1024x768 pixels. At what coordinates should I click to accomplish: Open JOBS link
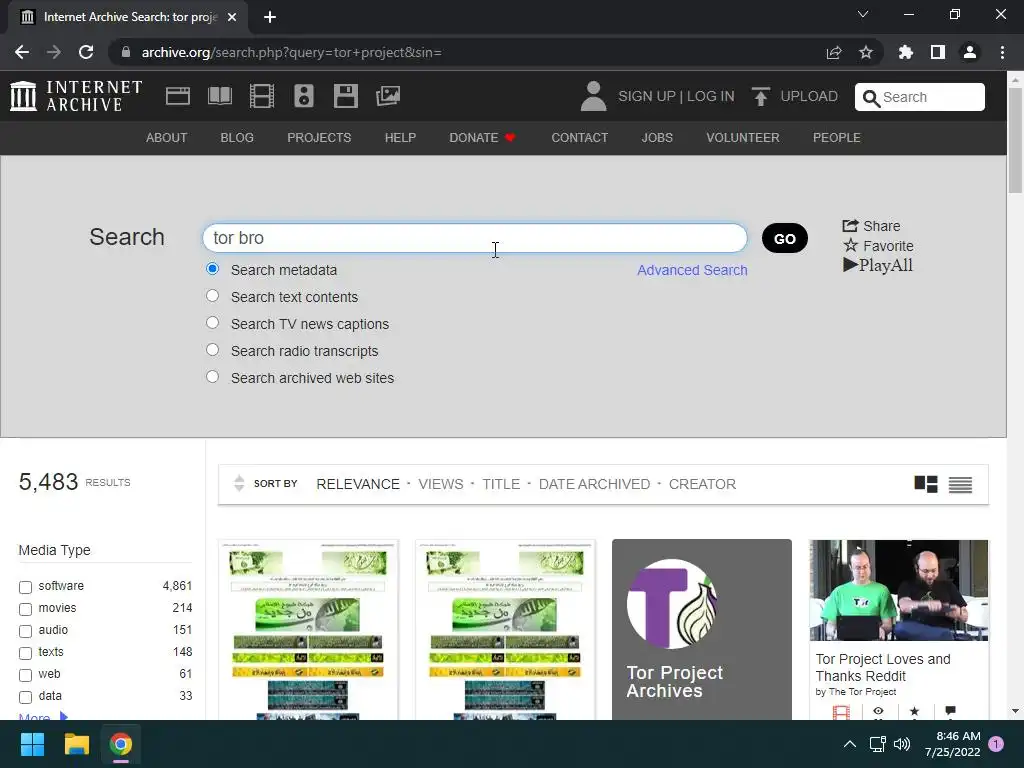point(657,138)
